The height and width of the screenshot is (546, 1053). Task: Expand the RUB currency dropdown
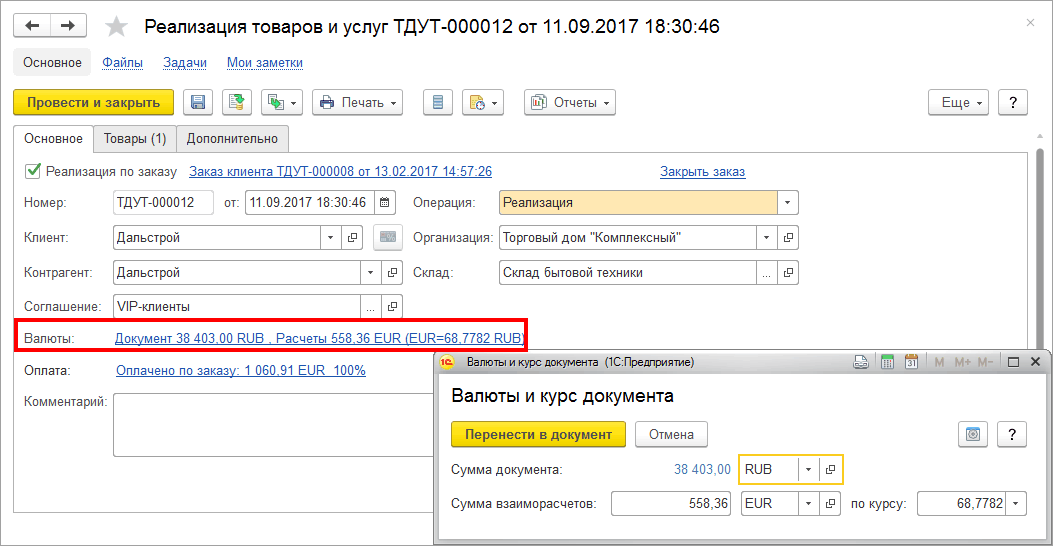[x=808, y=469]
